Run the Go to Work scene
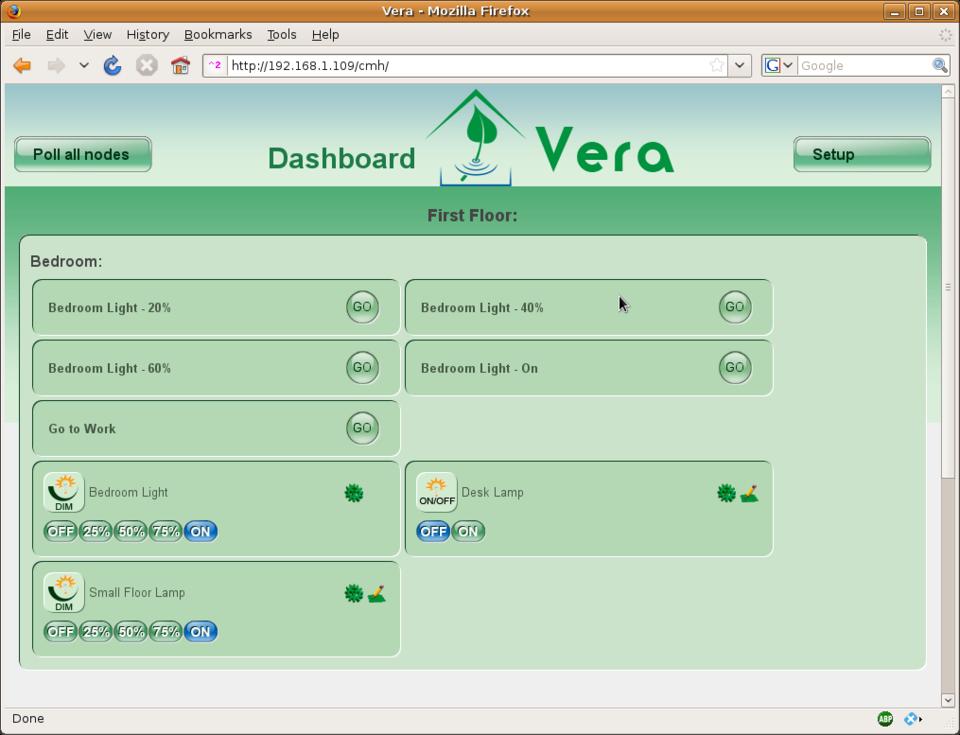The width and height of the screenshot is (960, 735). (x=362, y=428)
